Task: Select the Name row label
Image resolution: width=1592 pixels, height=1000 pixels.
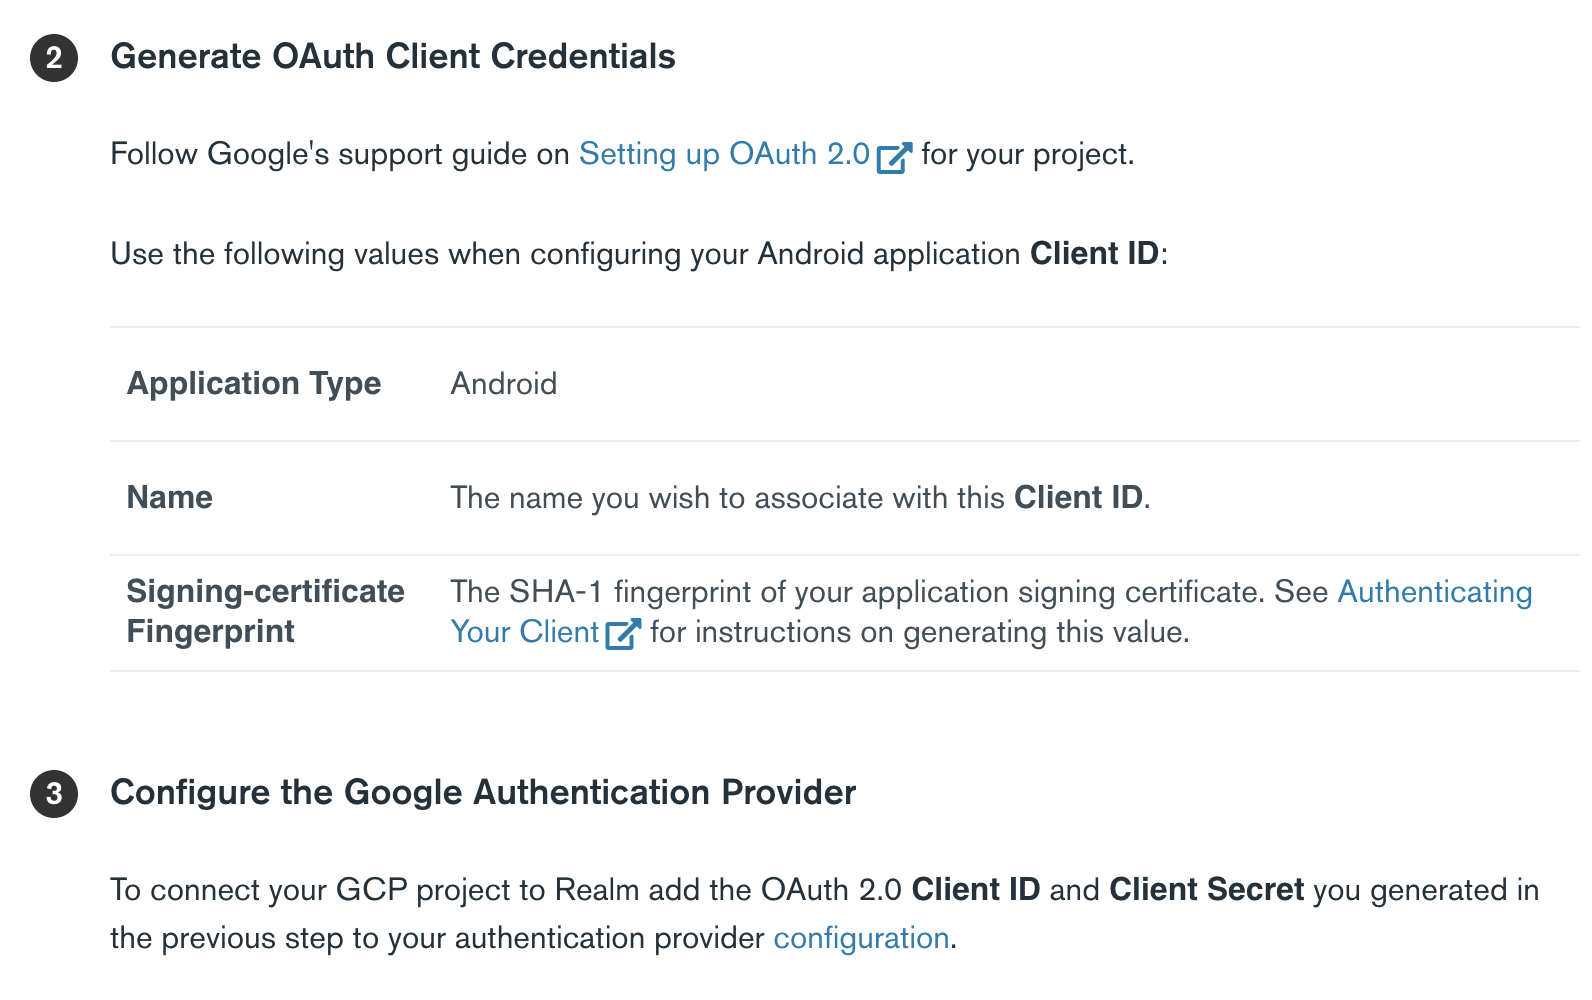Action: click(x=170, y=498)
